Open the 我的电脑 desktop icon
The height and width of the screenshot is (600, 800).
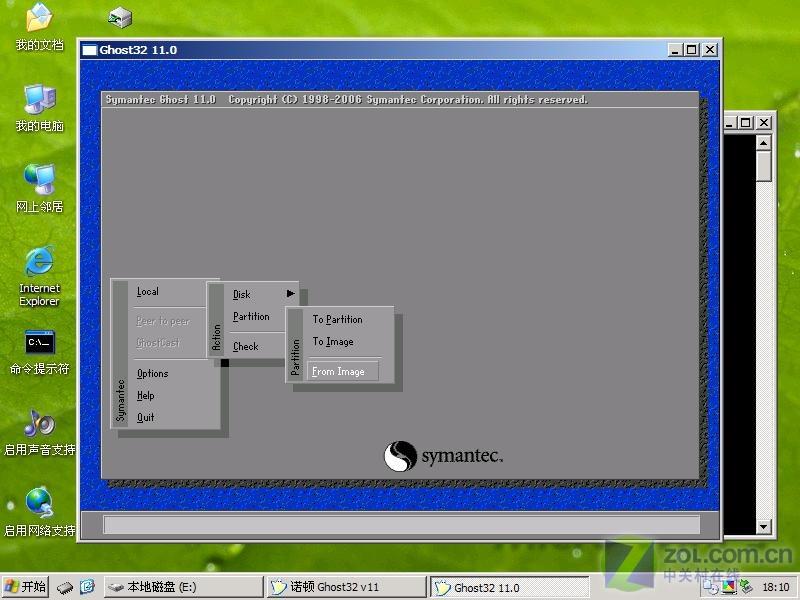coord(39,108)
